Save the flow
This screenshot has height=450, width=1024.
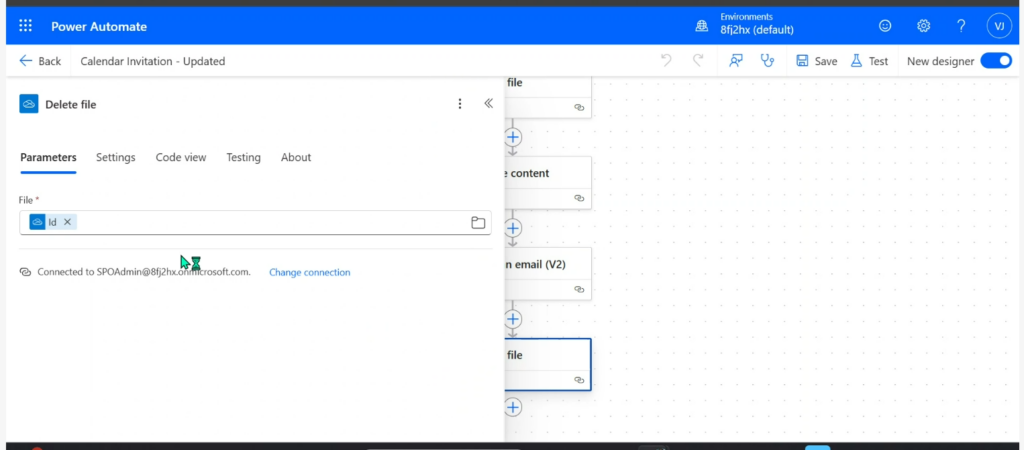[x=816, y=61]
